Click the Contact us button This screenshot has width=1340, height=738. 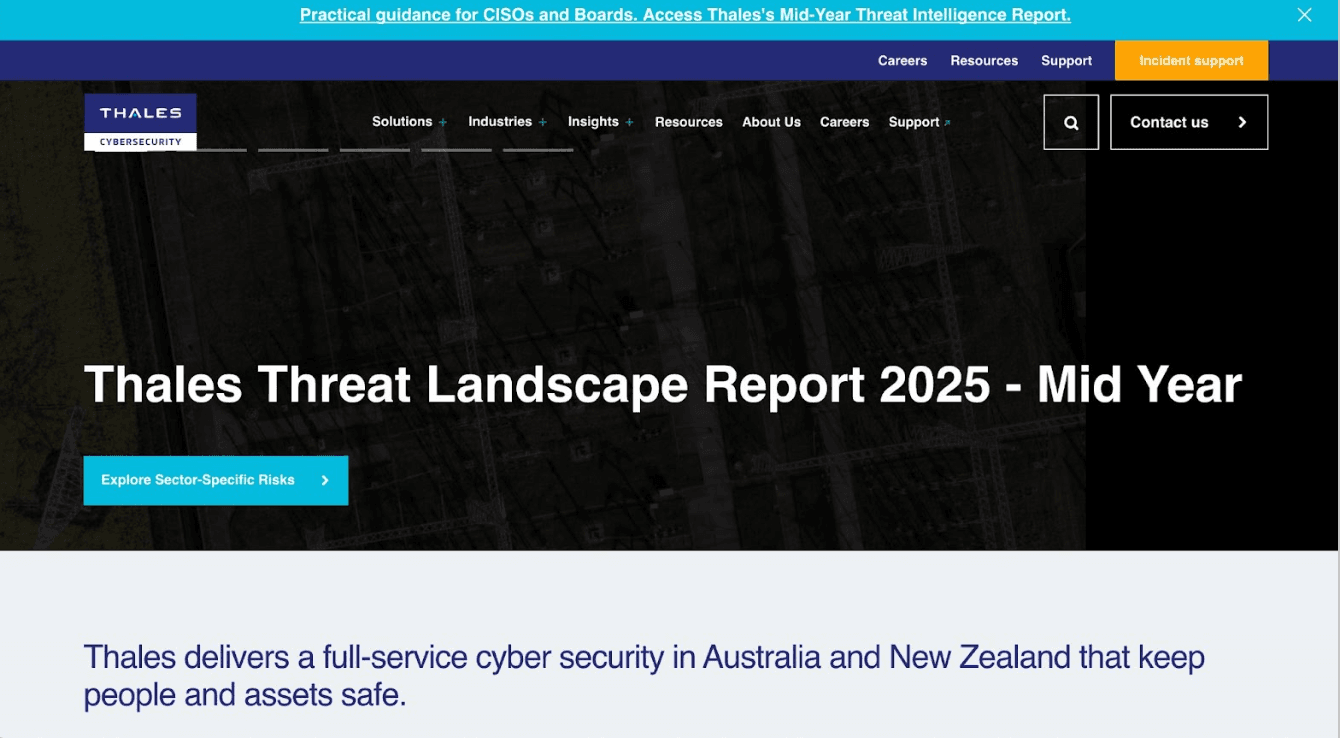coord(1189,122)
